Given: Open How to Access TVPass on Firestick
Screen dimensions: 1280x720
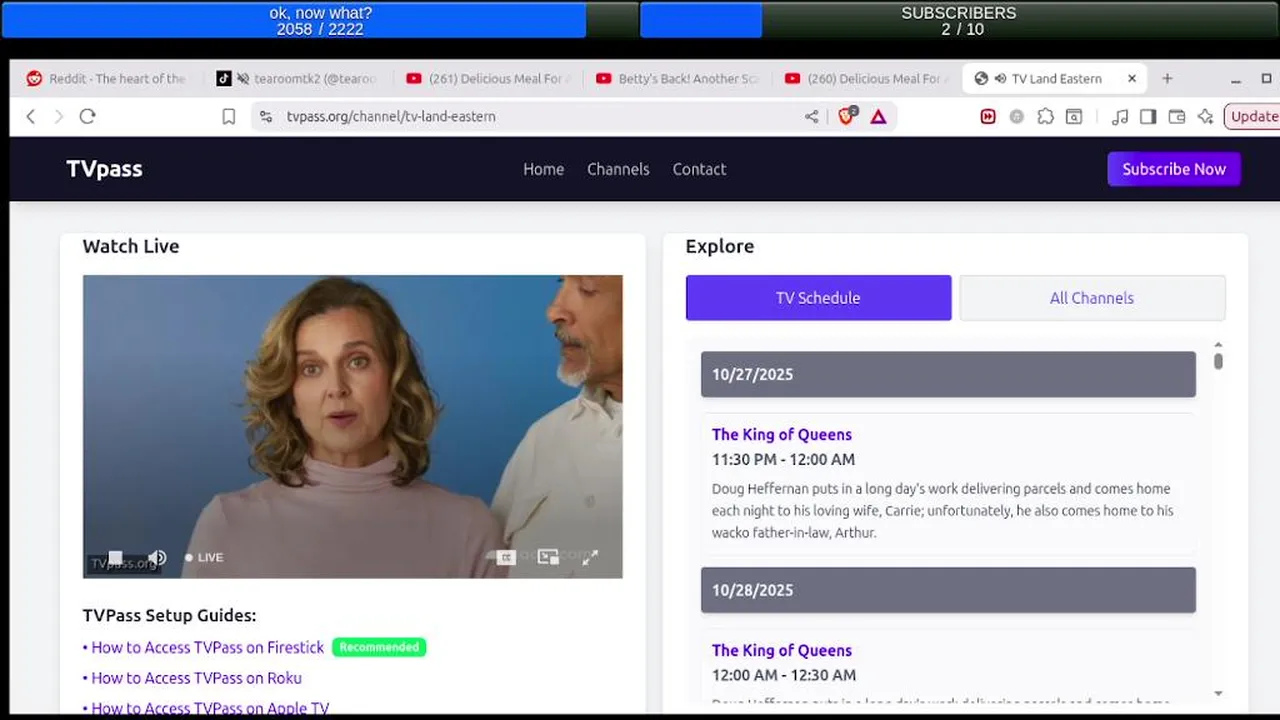Looking at the screenshot, I should coord(207,647).
